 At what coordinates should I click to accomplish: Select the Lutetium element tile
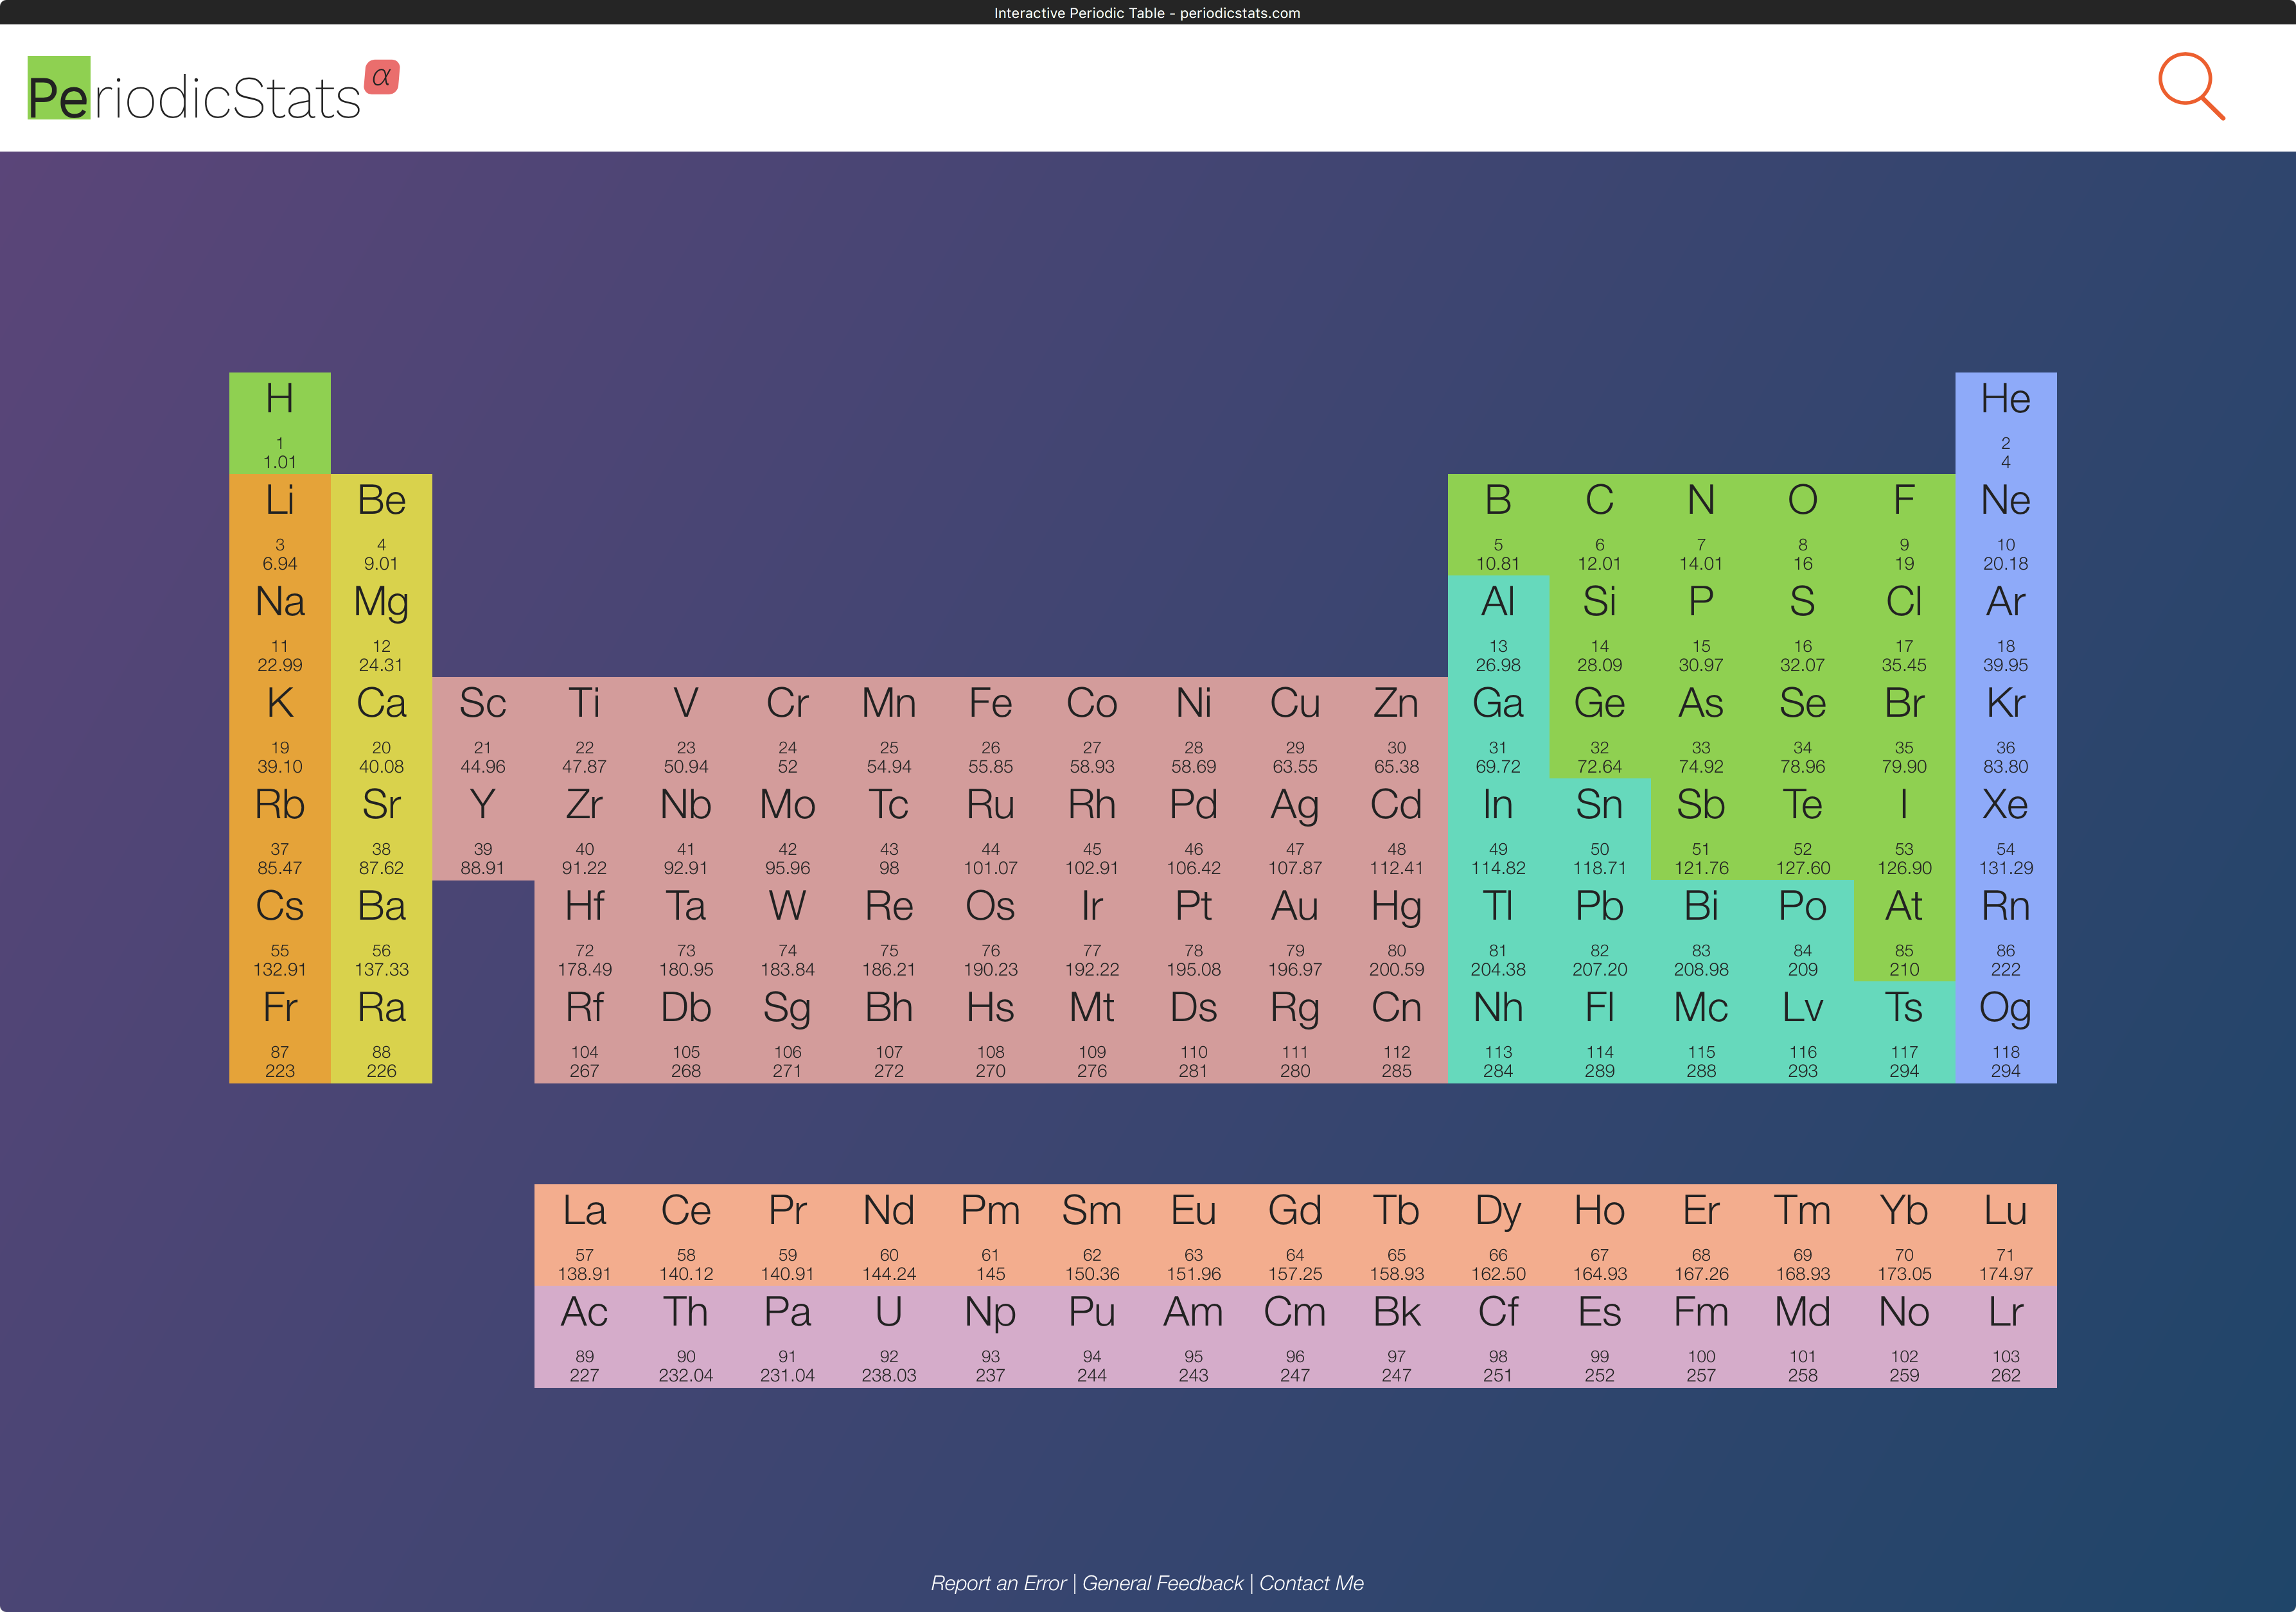(x=2006, y=1234)
